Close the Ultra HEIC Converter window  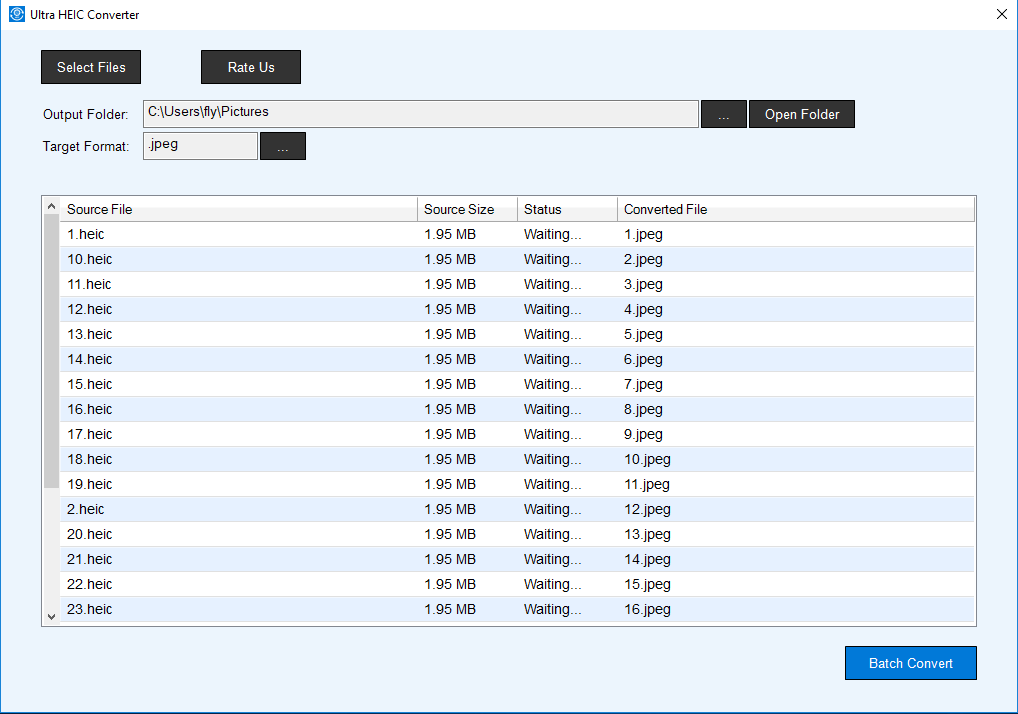point(1002,14)
